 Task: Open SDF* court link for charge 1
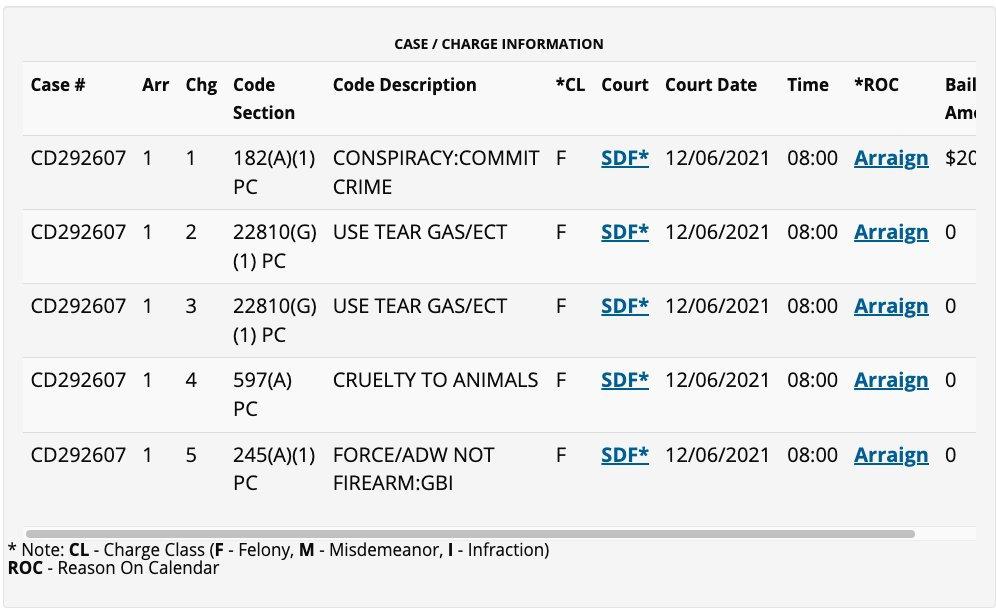[624, 158]
